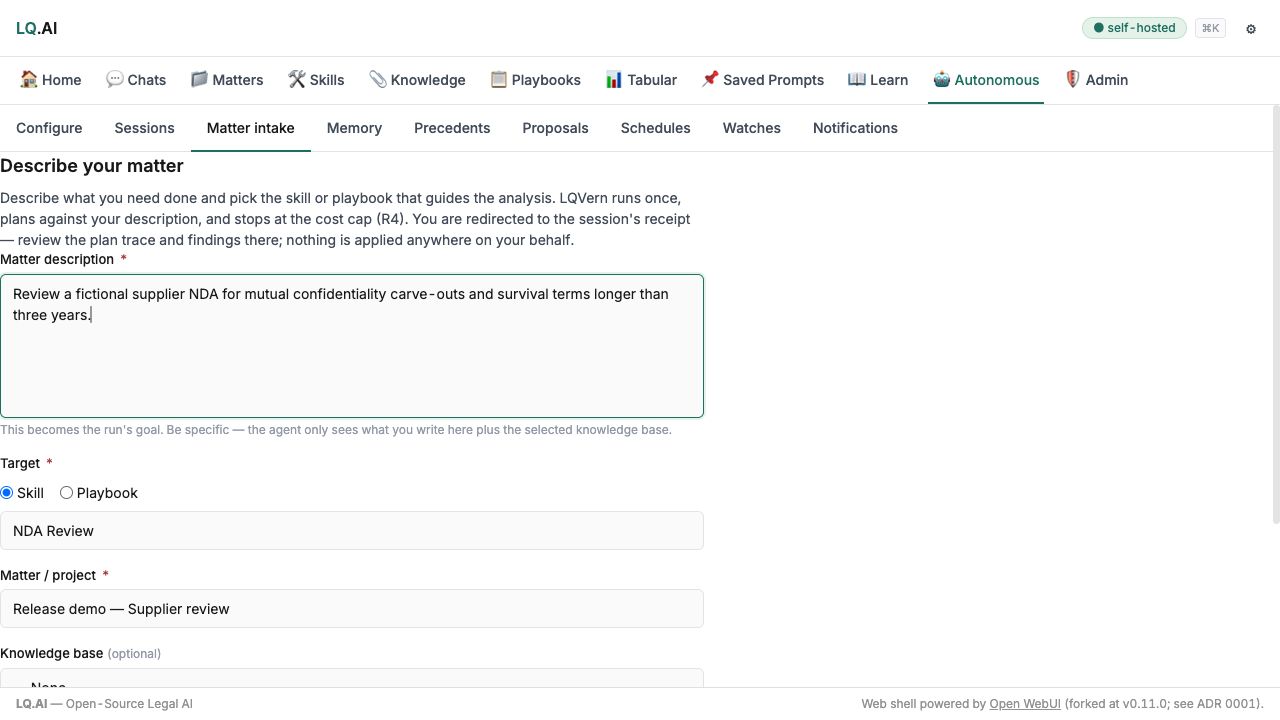Click inside the Matter description text area
The image size is (1280, 720).
click(x=352, y=346)
